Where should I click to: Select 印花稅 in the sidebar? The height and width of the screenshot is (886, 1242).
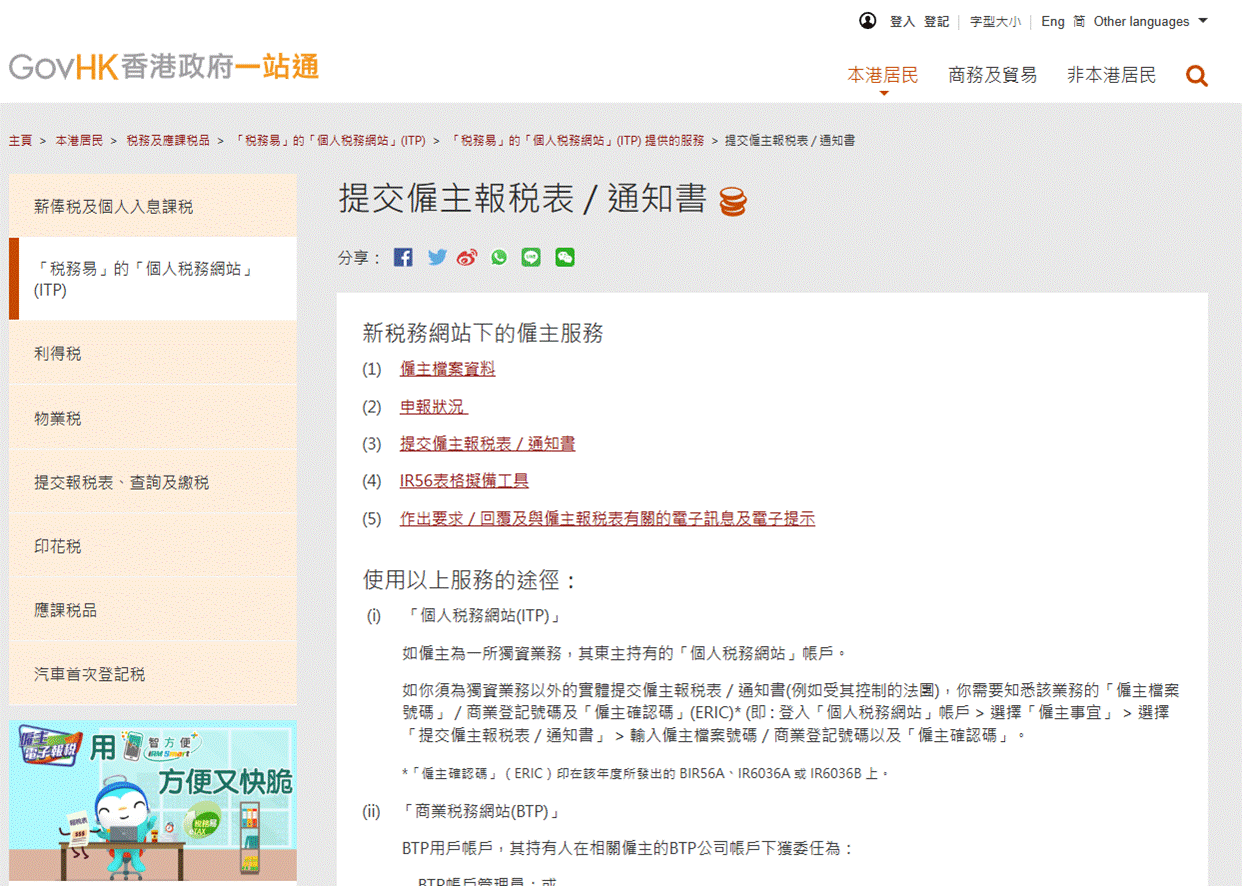point(58,546)
